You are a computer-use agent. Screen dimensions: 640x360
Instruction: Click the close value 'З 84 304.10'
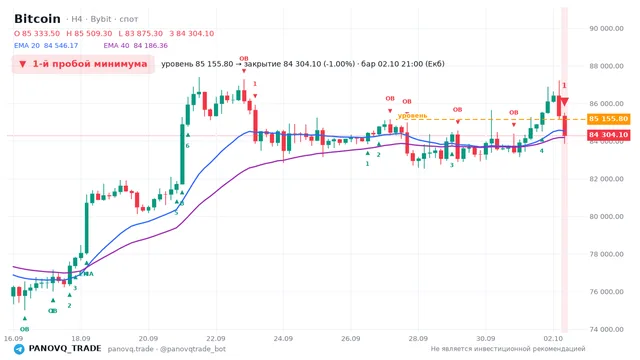click(191, 33)
